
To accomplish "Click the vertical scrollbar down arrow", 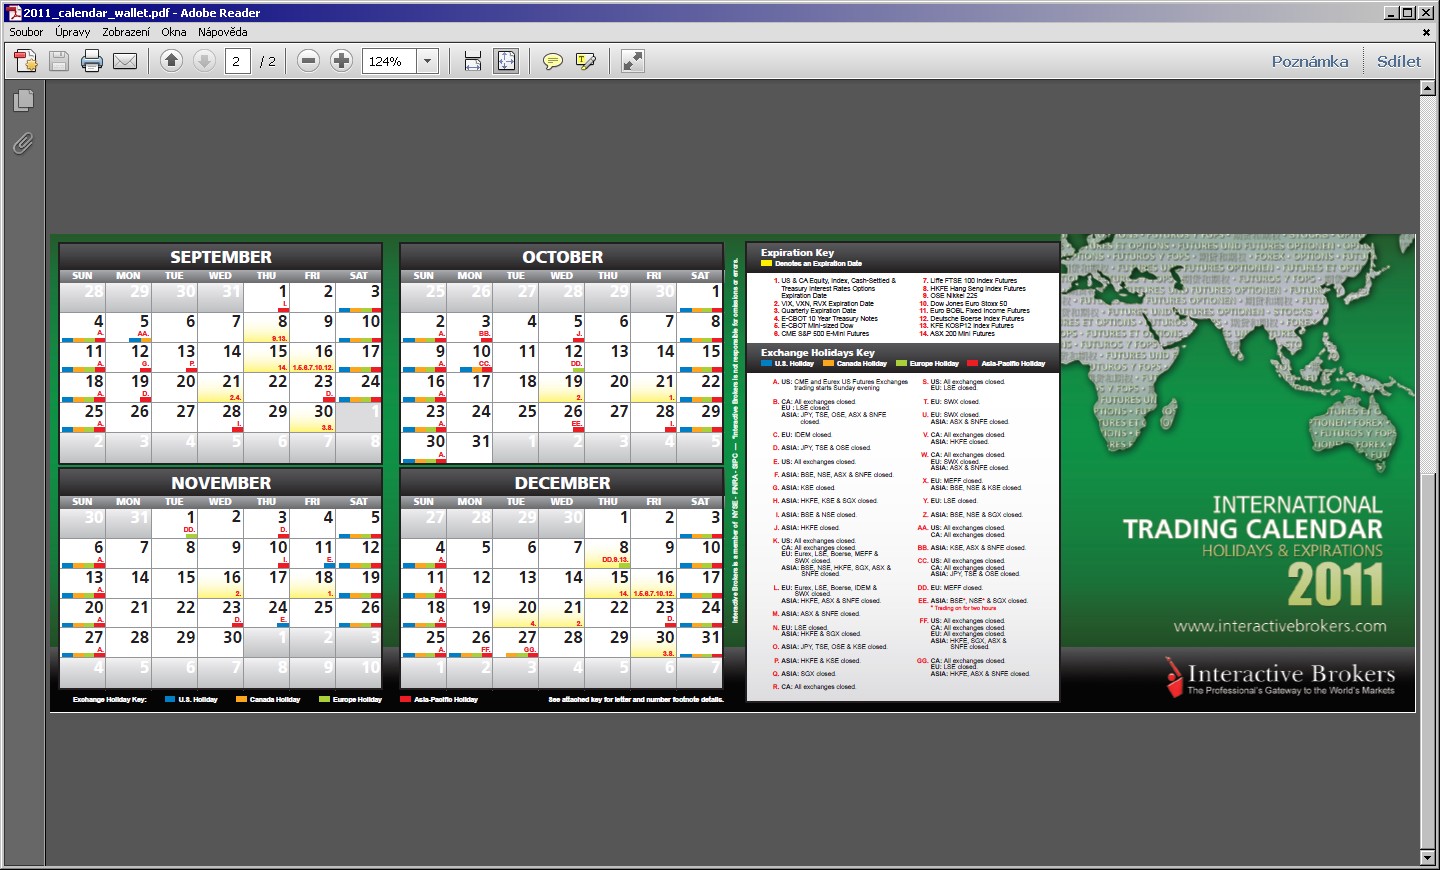I will (1428, 857).
